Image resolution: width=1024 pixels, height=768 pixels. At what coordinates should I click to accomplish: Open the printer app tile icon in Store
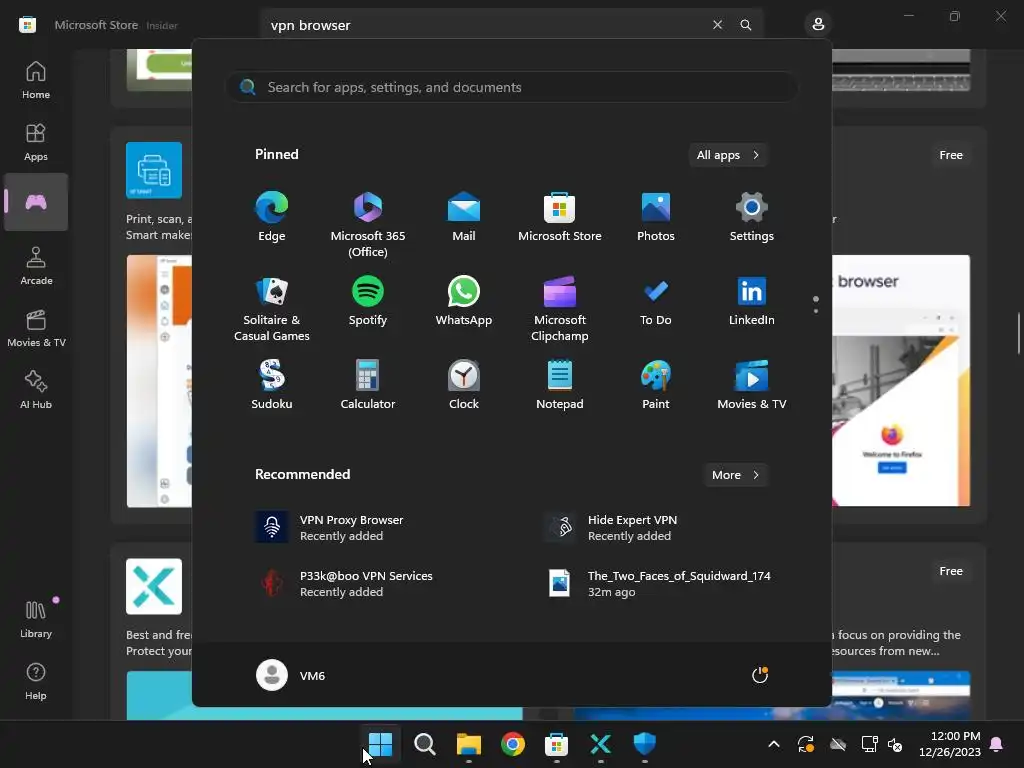[154, 170]
